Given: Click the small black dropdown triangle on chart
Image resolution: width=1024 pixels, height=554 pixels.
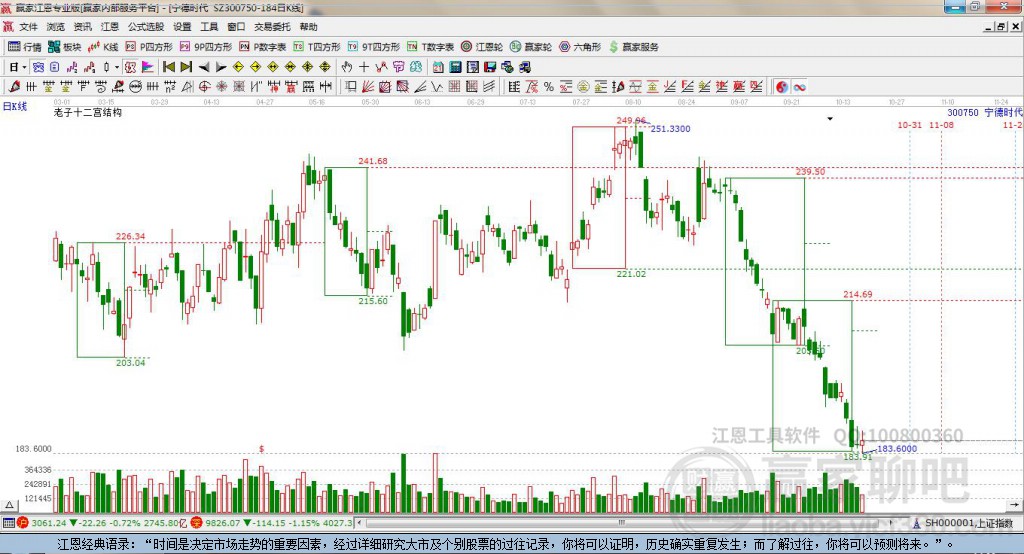Looking at the screenshot, I should [830, 119].
